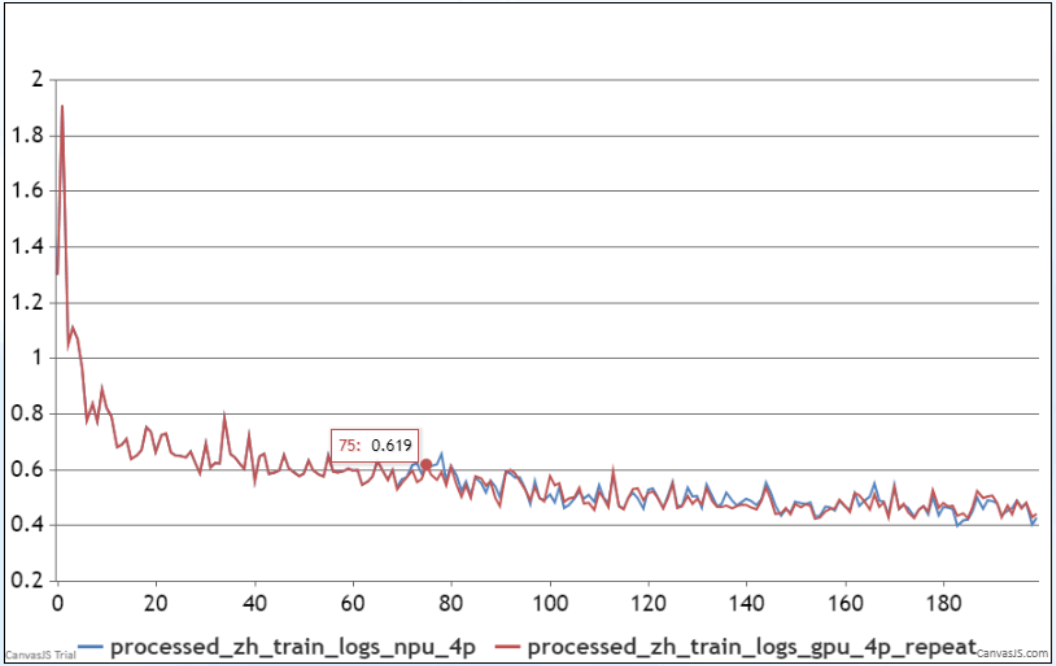Click the y-axis label 1.8
This screenshot has width=1056, height=666.
[27, 135]
